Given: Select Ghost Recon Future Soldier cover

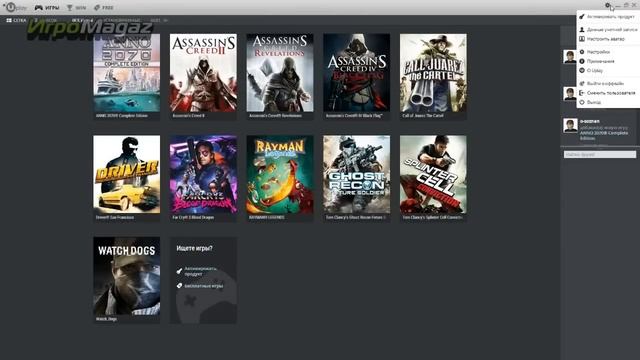Looking at the screenshot, I should (357, 174).
